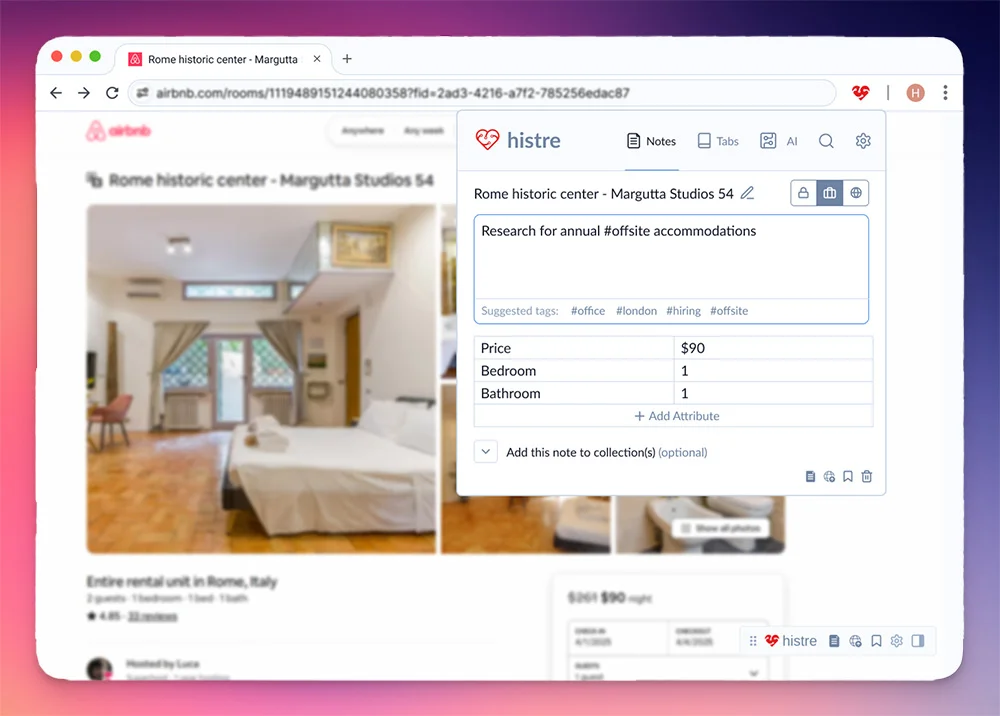Click the note text area
This screenshot has height=716, width=1000.
click(x=671, y=258)
